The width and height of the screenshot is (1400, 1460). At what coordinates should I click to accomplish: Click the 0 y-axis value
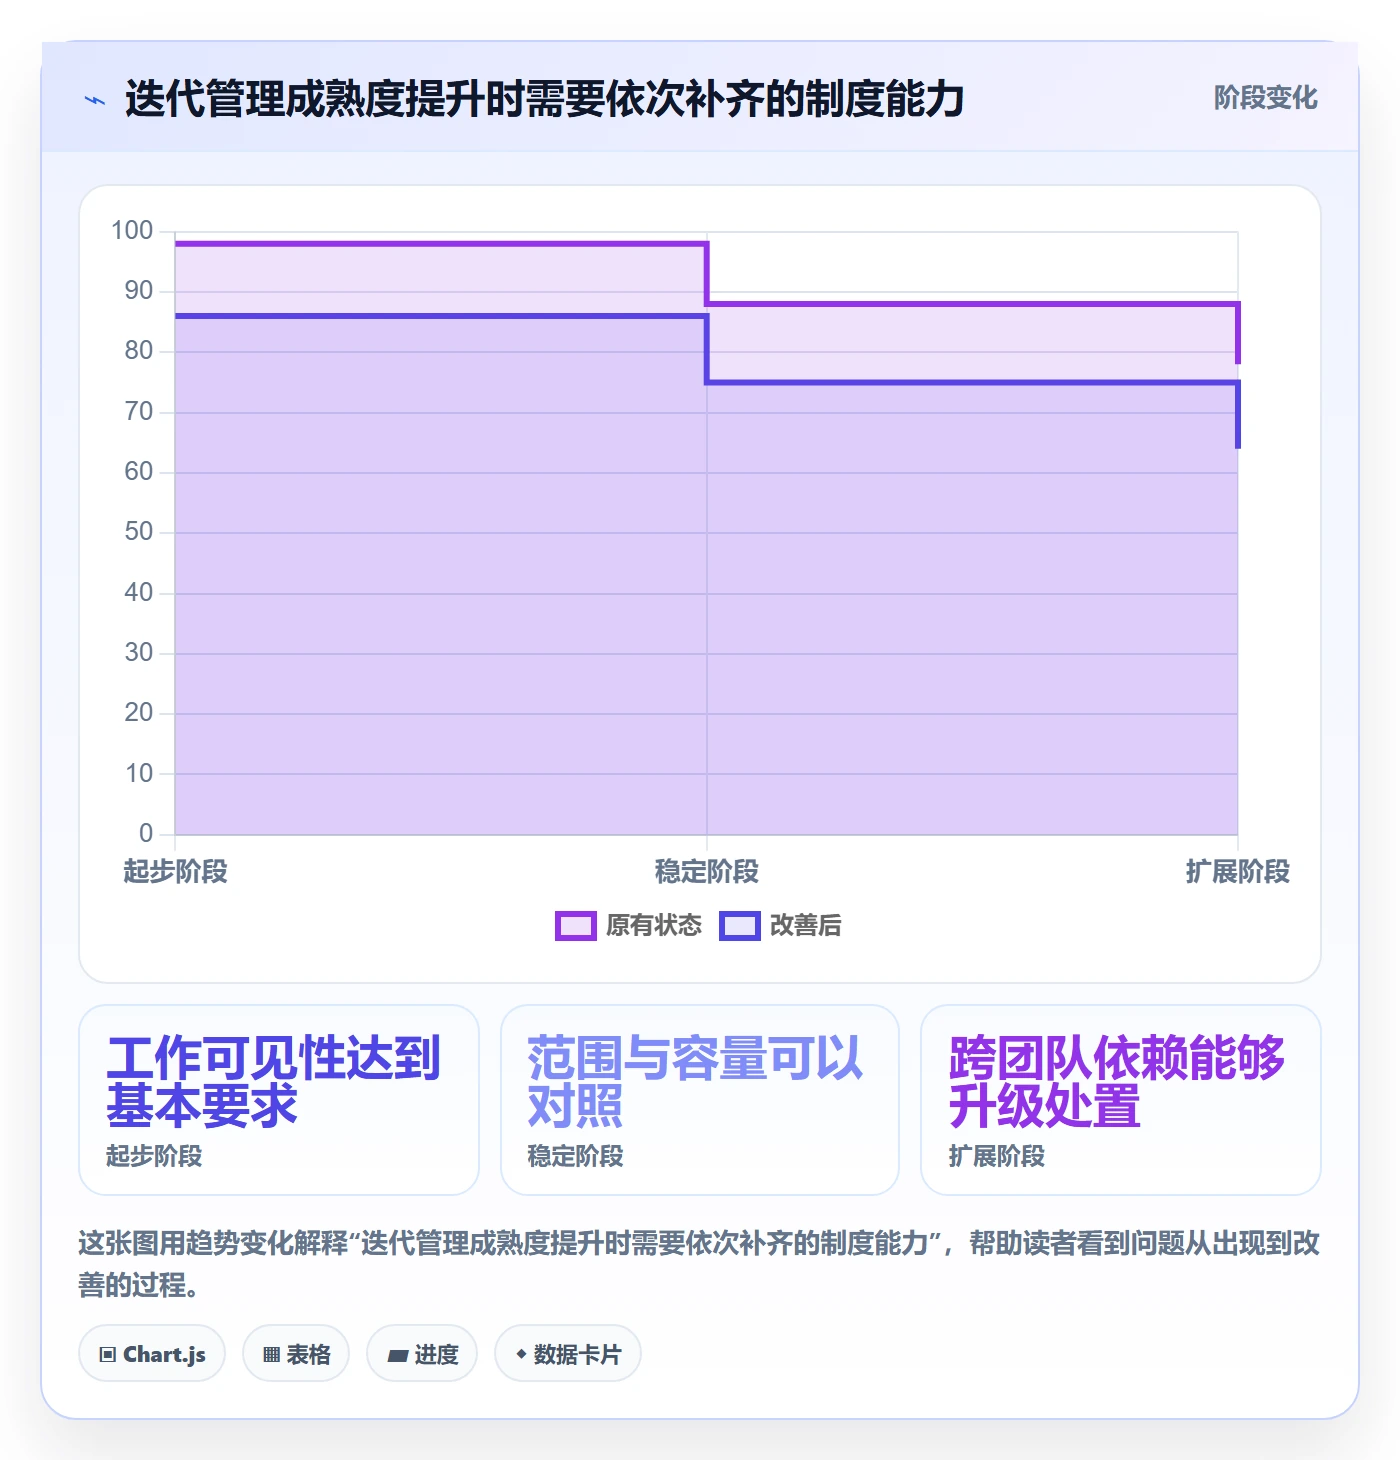146,833
